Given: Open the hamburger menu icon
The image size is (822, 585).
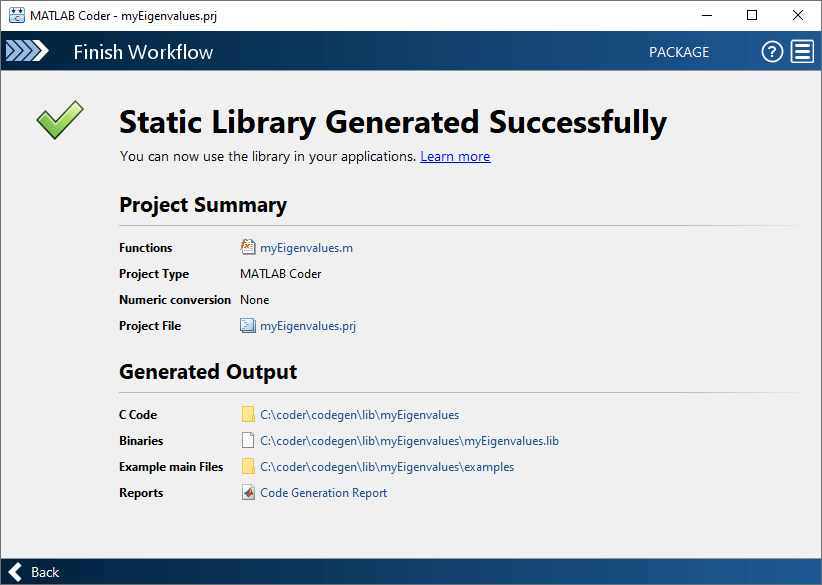Looking at the screenshot, I should [802, 52].
